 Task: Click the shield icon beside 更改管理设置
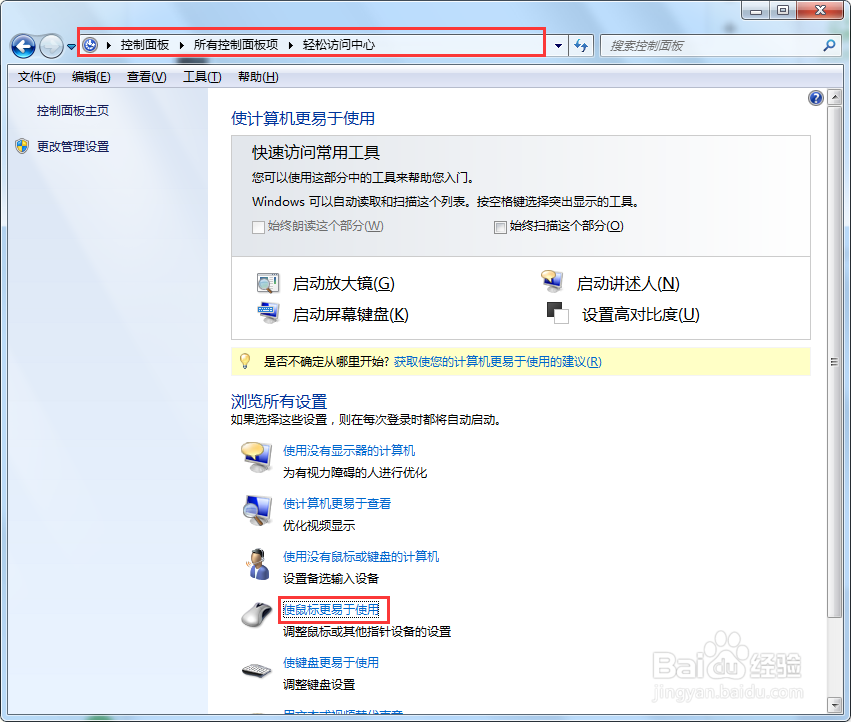pyautogui.click(x=22, y=146)
